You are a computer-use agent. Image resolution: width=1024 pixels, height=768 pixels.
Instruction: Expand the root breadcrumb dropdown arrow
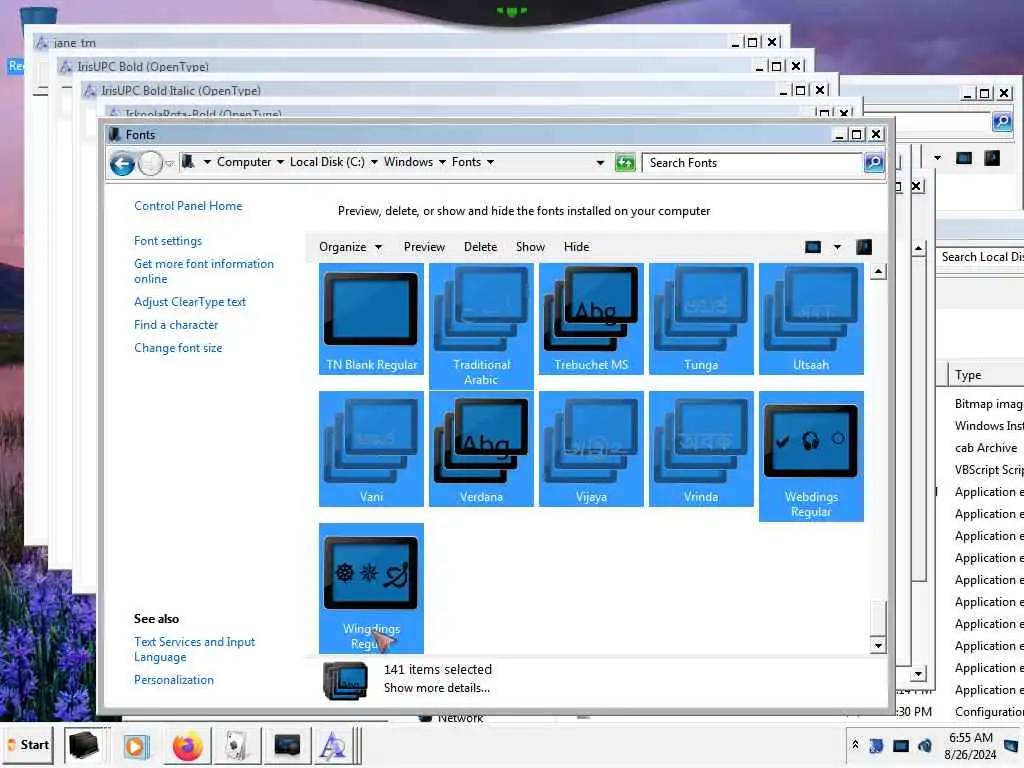pyautogui.click(x=207, y=162)
